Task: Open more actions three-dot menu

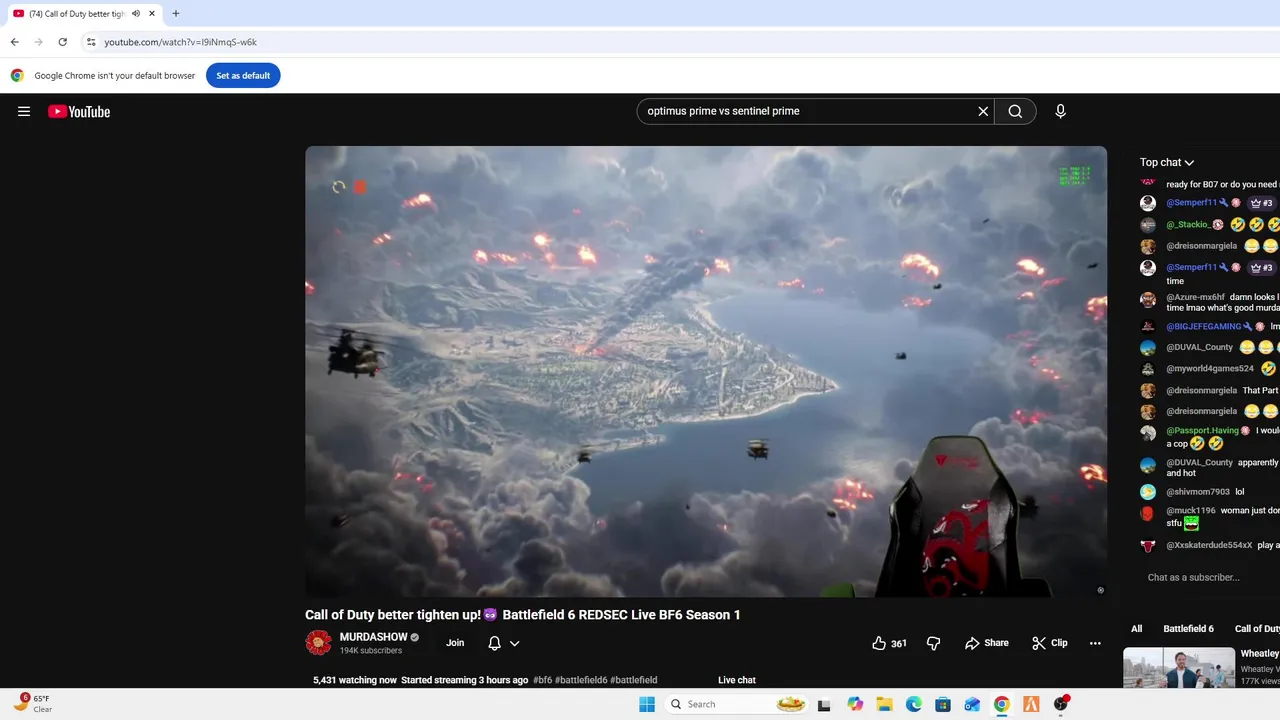Action: (1095, 643)
